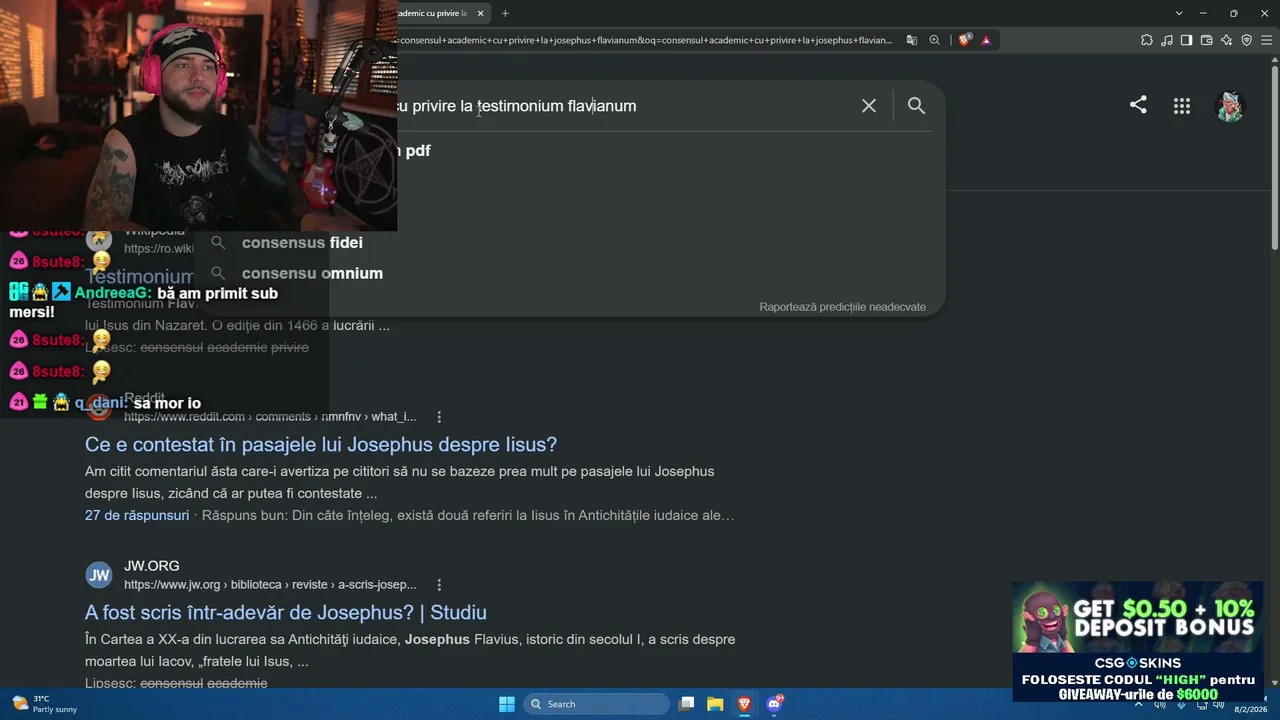Click the Windows taskbar Search box
The image size is (1280, 720).
pos(596,704)
